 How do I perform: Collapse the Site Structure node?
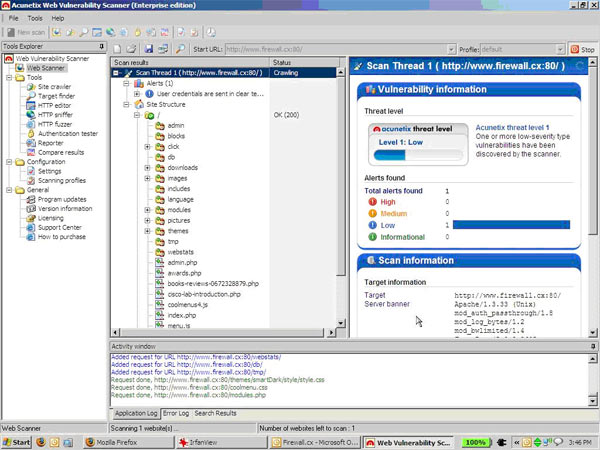(126, 104)
